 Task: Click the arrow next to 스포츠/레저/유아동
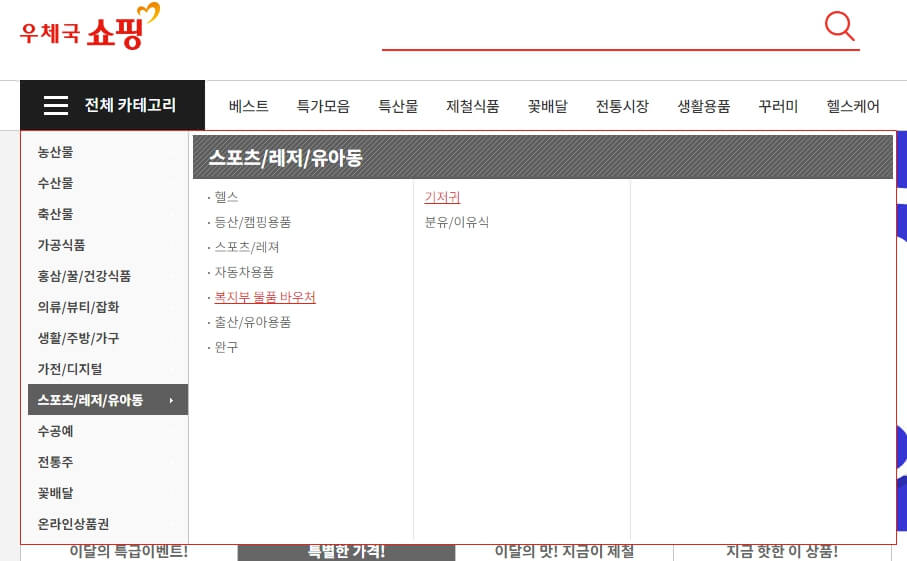[x=171, y=400]
